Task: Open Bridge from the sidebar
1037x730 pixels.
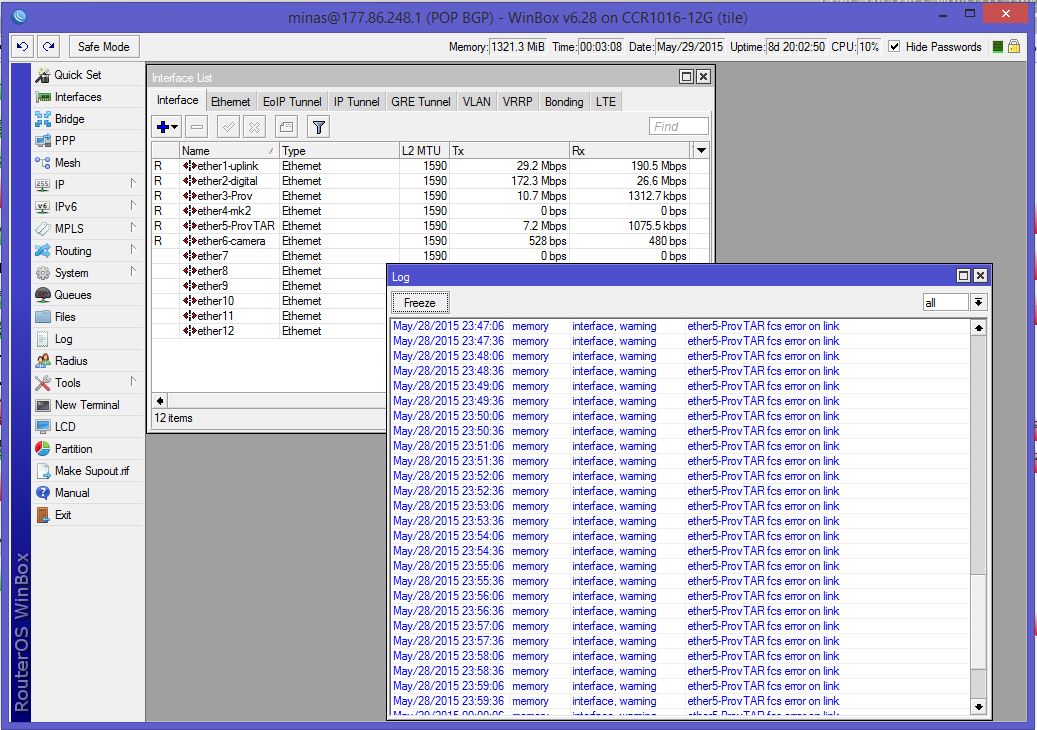Action: (69, 119)
